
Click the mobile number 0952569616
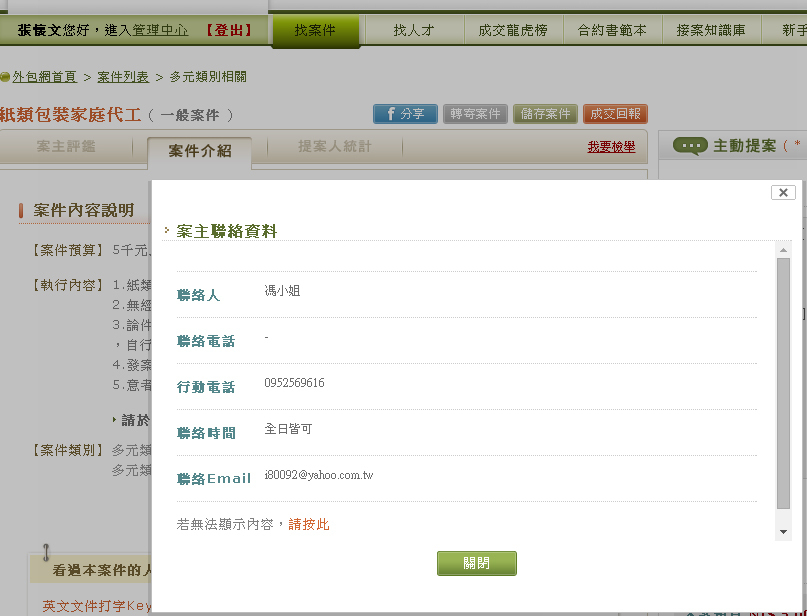coord(294,383)
